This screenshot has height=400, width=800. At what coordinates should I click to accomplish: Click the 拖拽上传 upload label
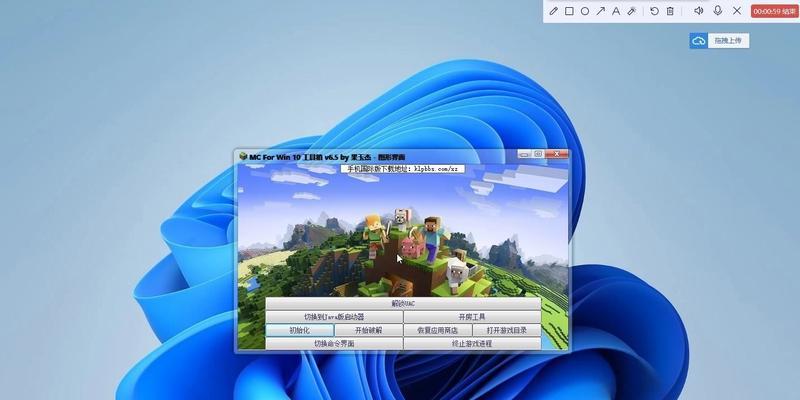(x=728, y=41)
